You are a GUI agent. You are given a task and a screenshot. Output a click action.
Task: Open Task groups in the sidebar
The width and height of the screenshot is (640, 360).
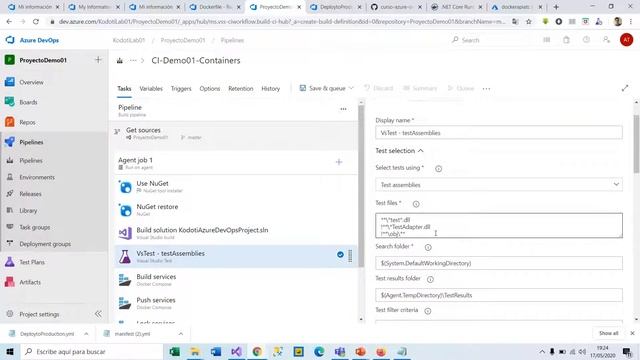point(35,227)
